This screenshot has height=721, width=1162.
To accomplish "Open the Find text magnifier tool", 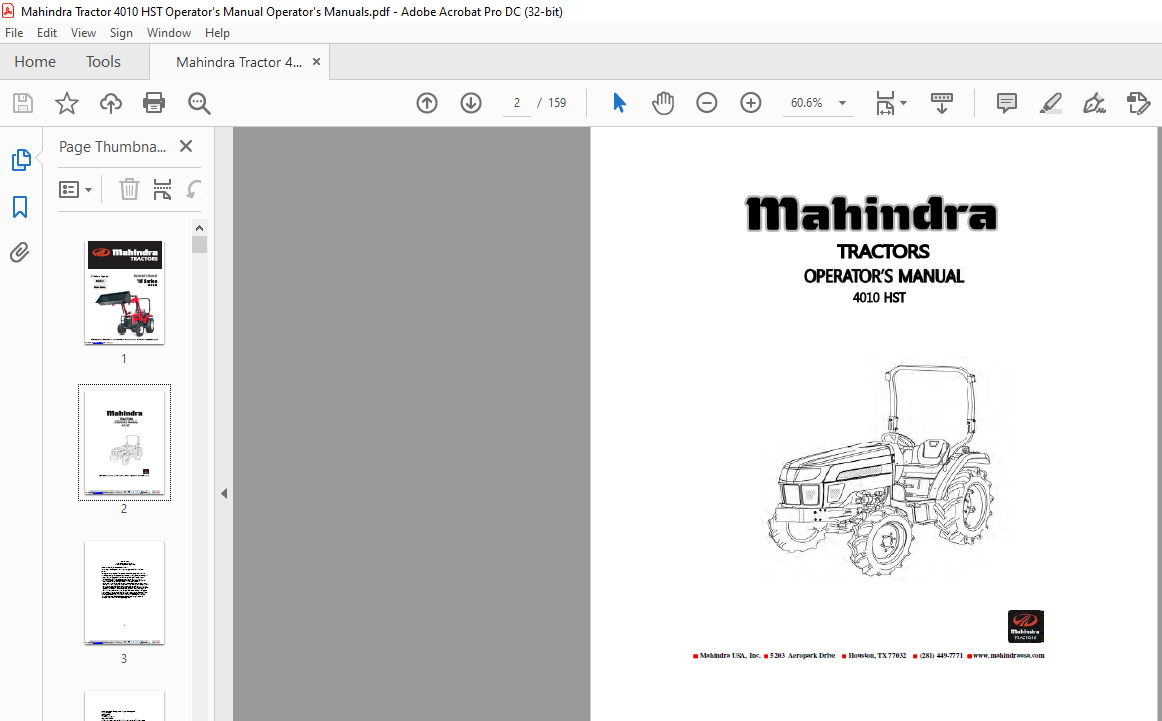I will (x=199, y=103).
